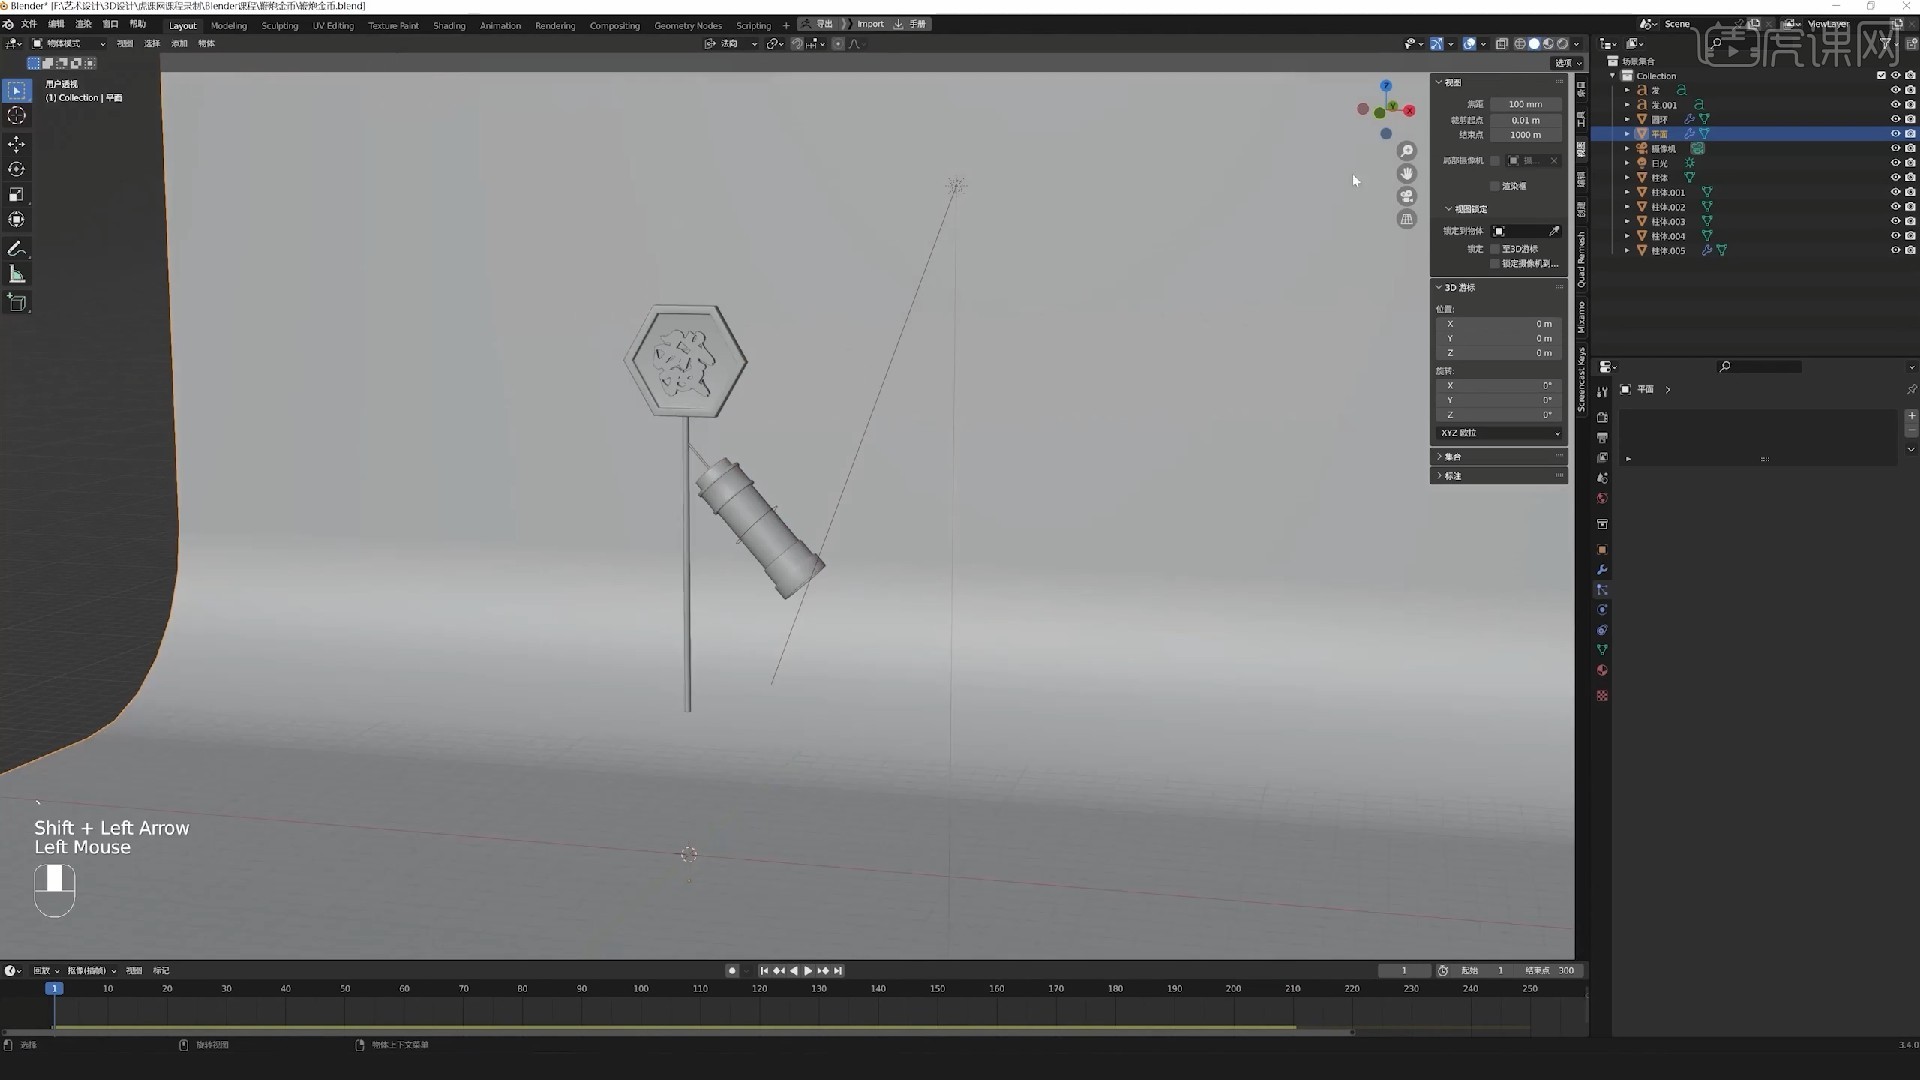The image size is (1920, 1080).
Task: Activate the Rotate tool
Action: pyautogui.click(x=16, y=169)
